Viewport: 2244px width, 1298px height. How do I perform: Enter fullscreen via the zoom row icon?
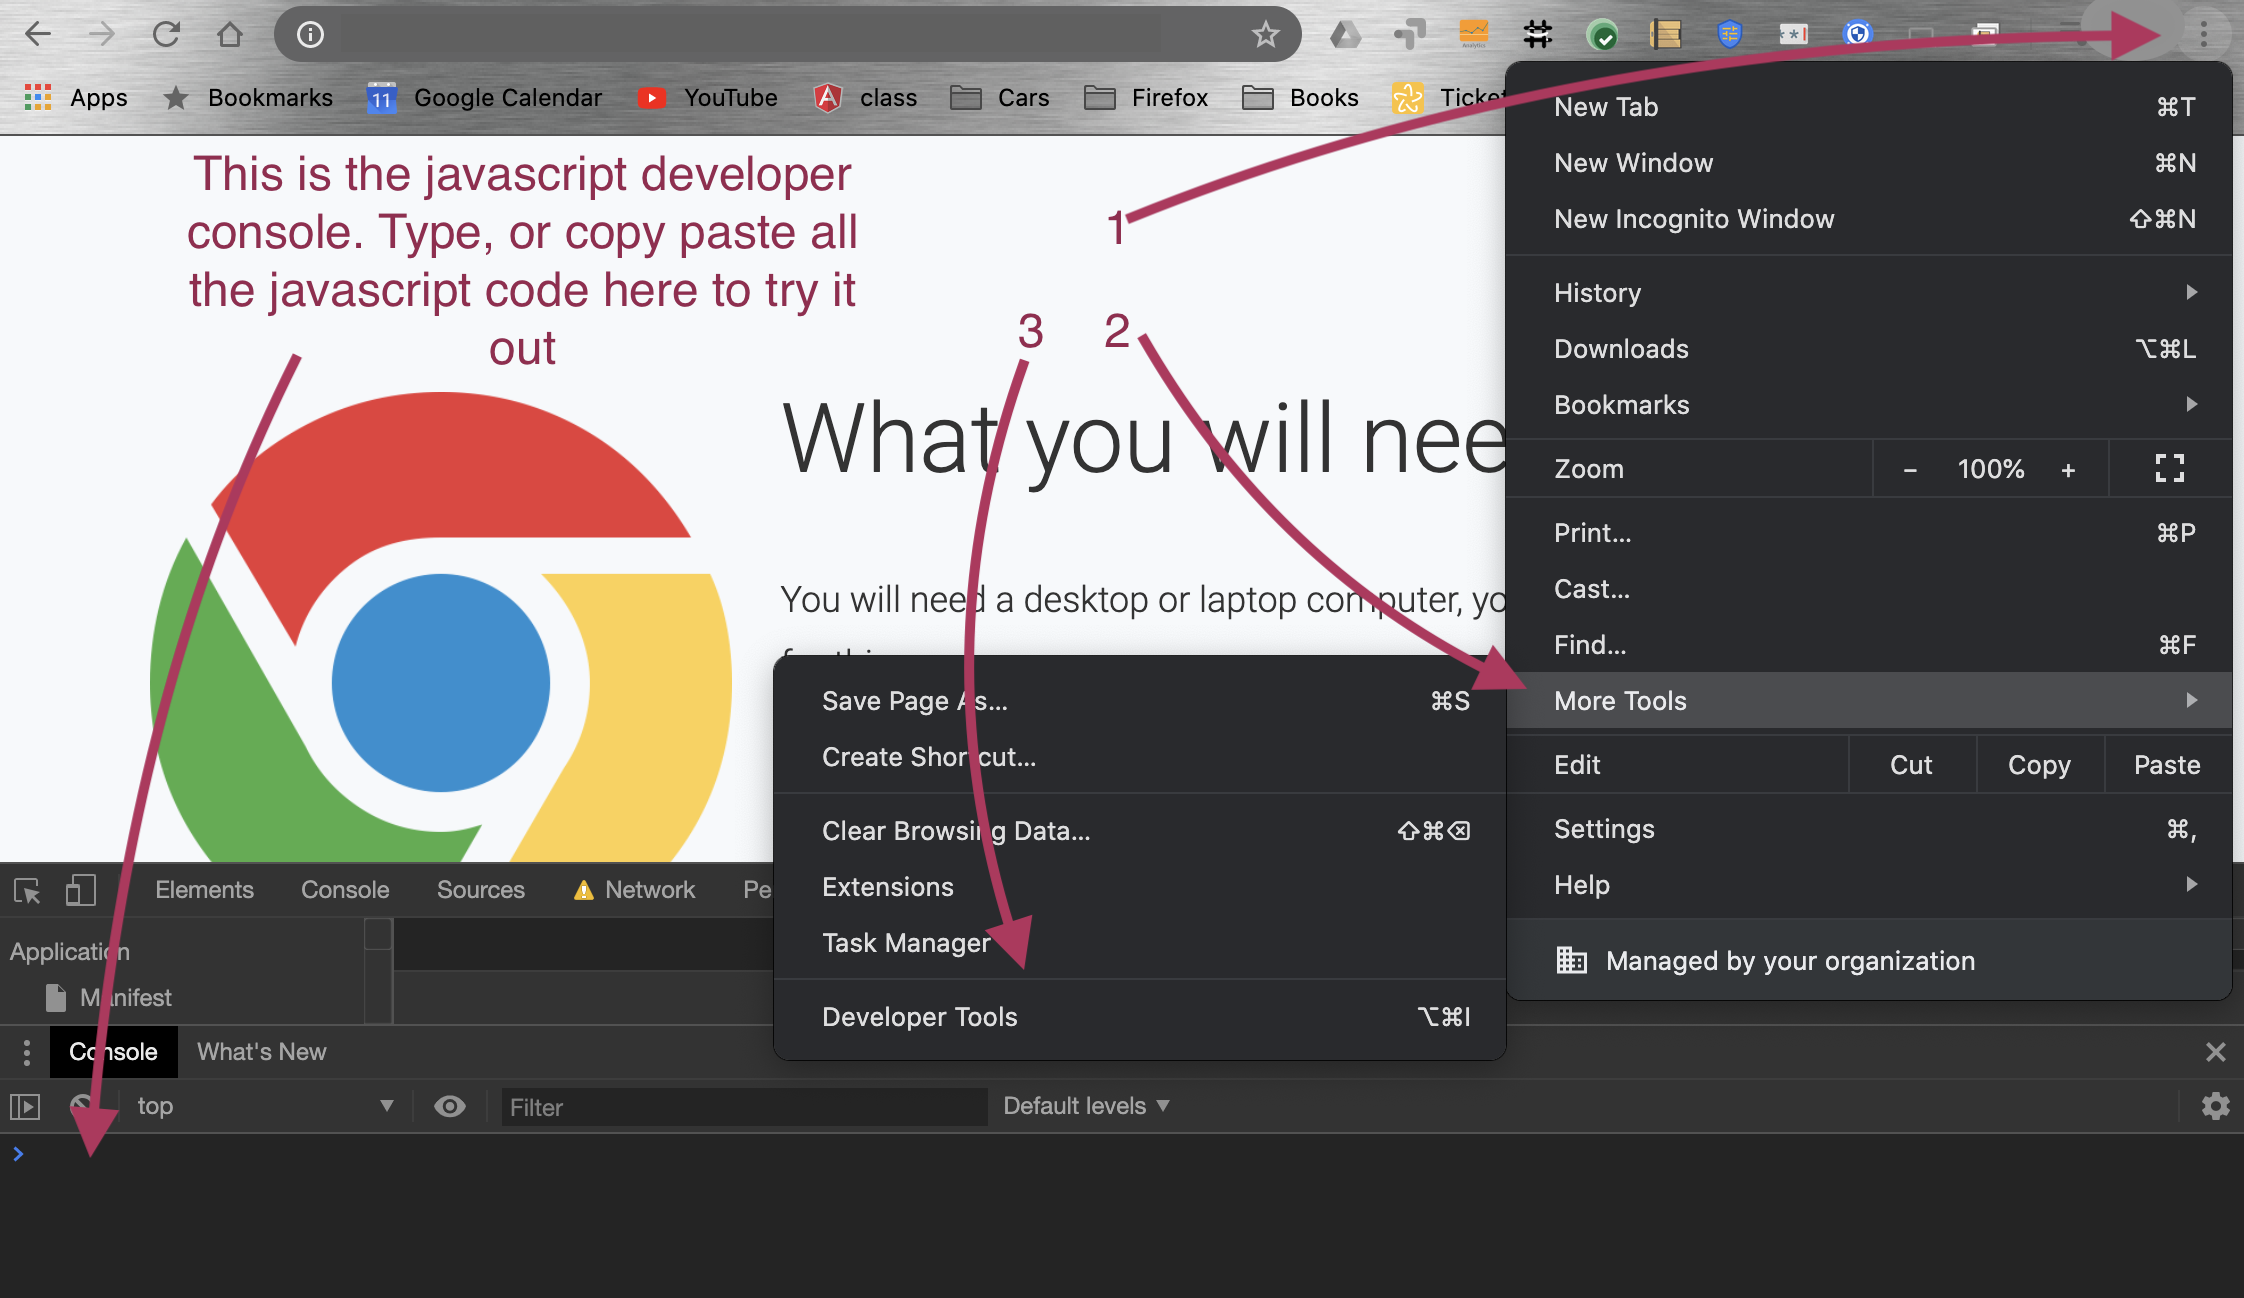click(2170, 468)
